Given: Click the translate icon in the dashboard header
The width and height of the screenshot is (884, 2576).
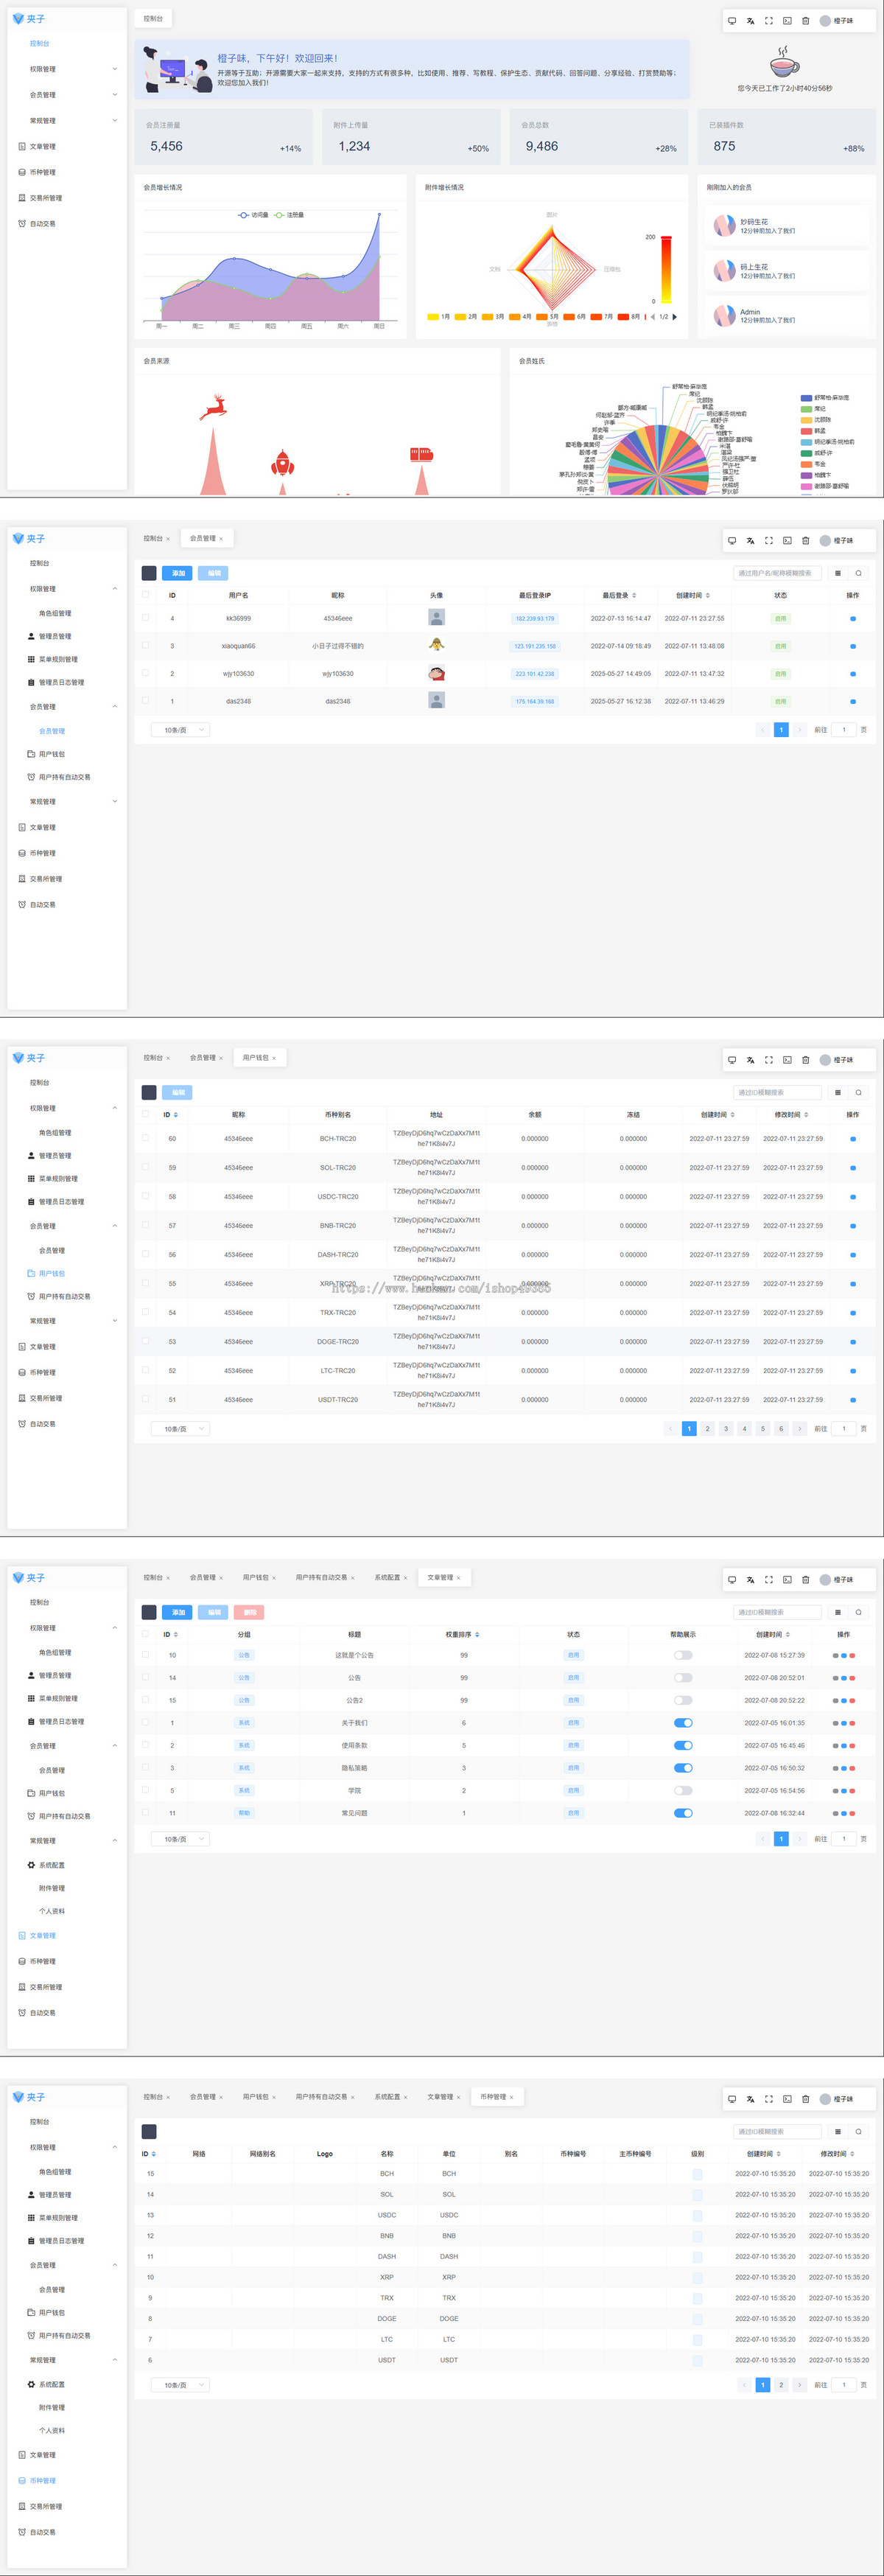Looking at the screenshot, I should 750,20.
